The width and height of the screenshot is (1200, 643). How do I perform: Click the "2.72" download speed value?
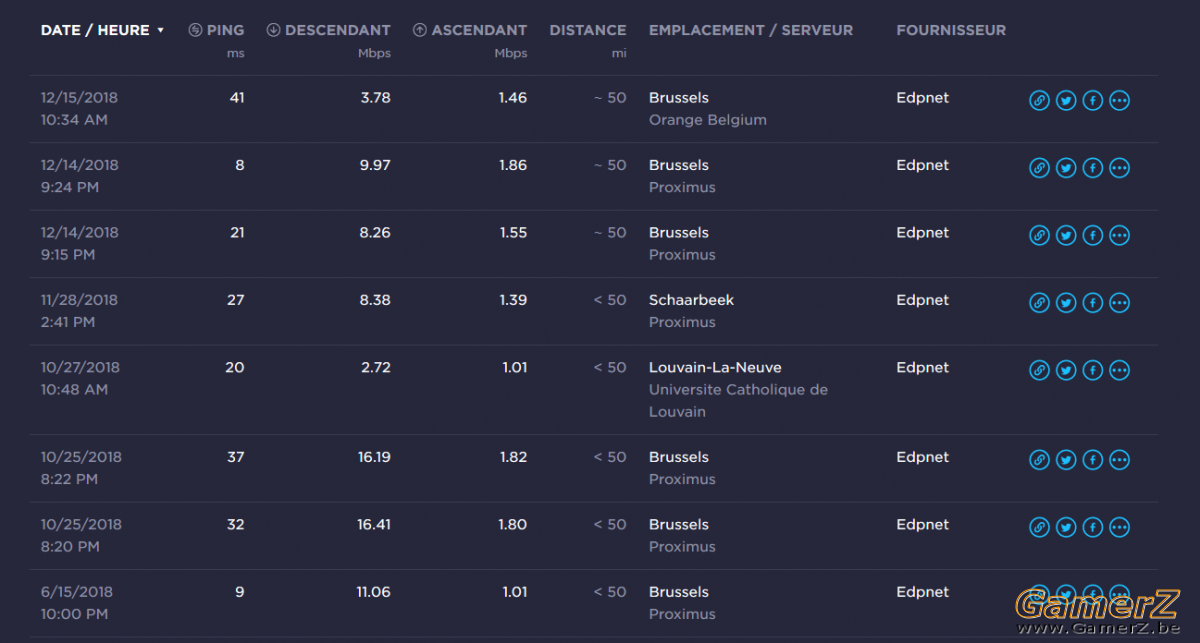click(x=376, y=367)
